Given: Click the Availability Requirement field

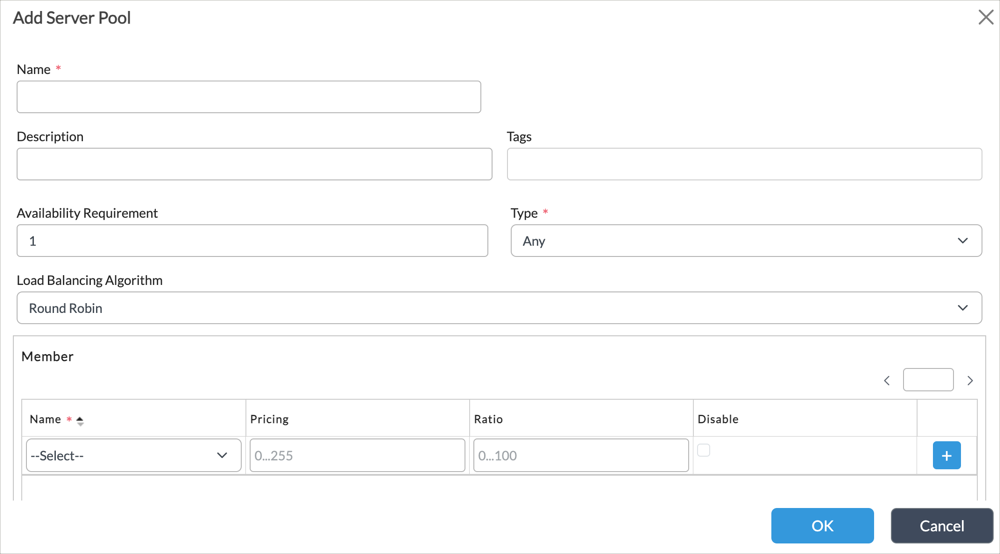Looking at the screenshot, I should point(252,241).
